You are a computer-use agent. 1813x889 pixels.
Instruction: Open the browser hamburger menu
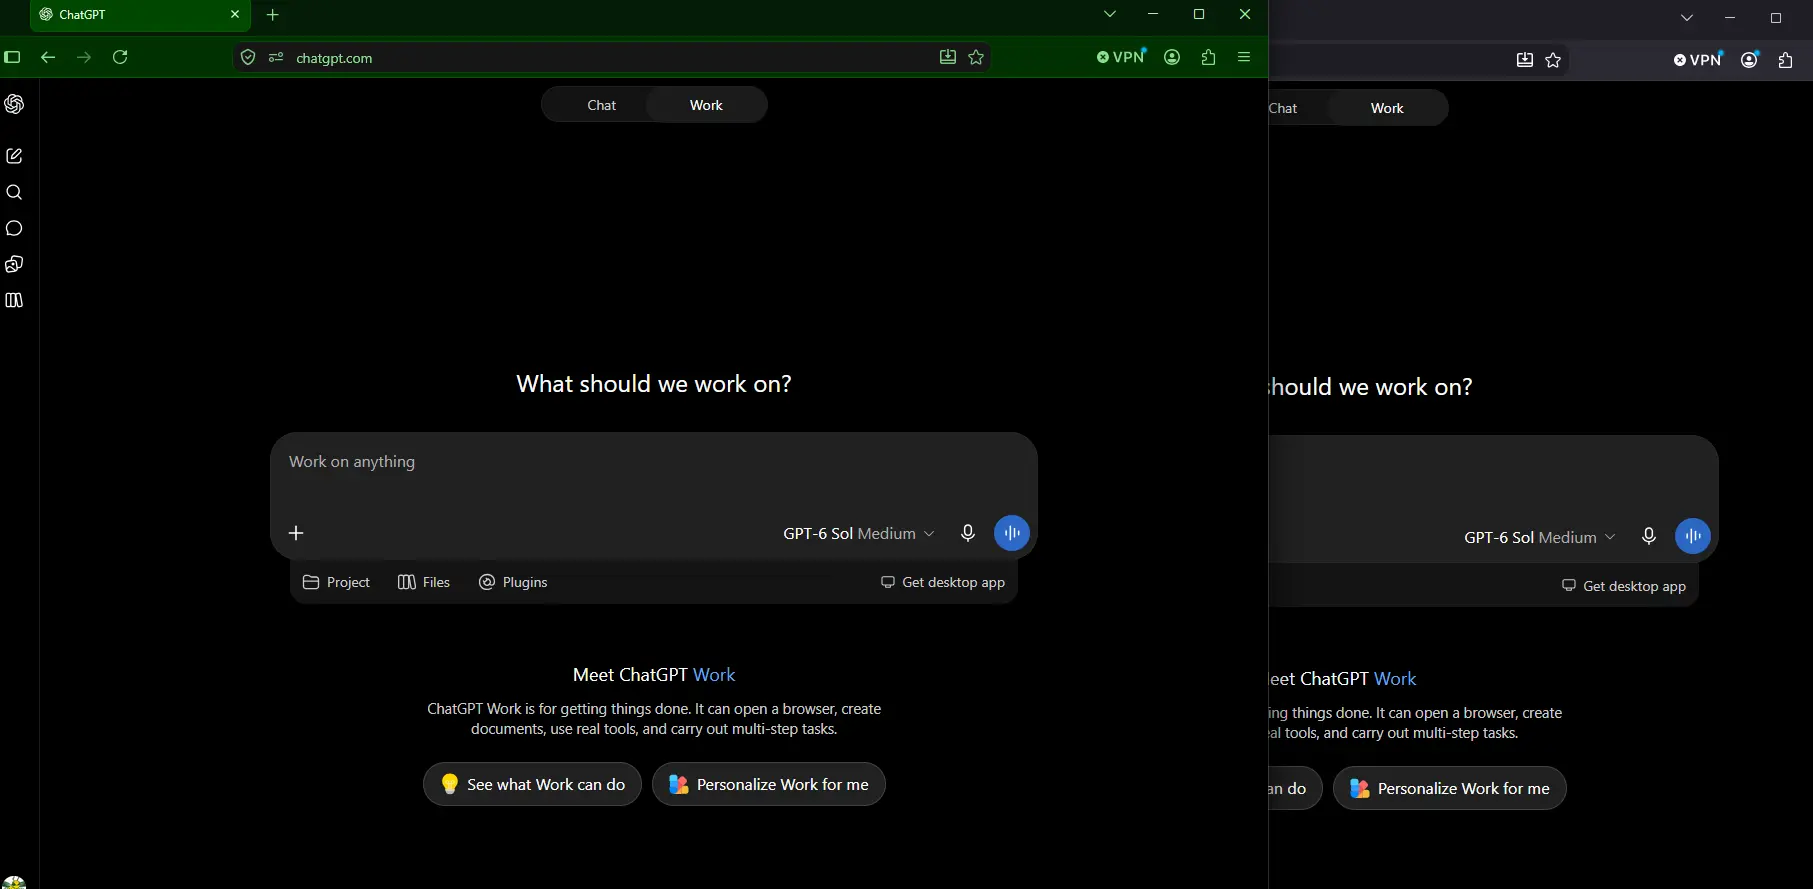pos(1244,57)
